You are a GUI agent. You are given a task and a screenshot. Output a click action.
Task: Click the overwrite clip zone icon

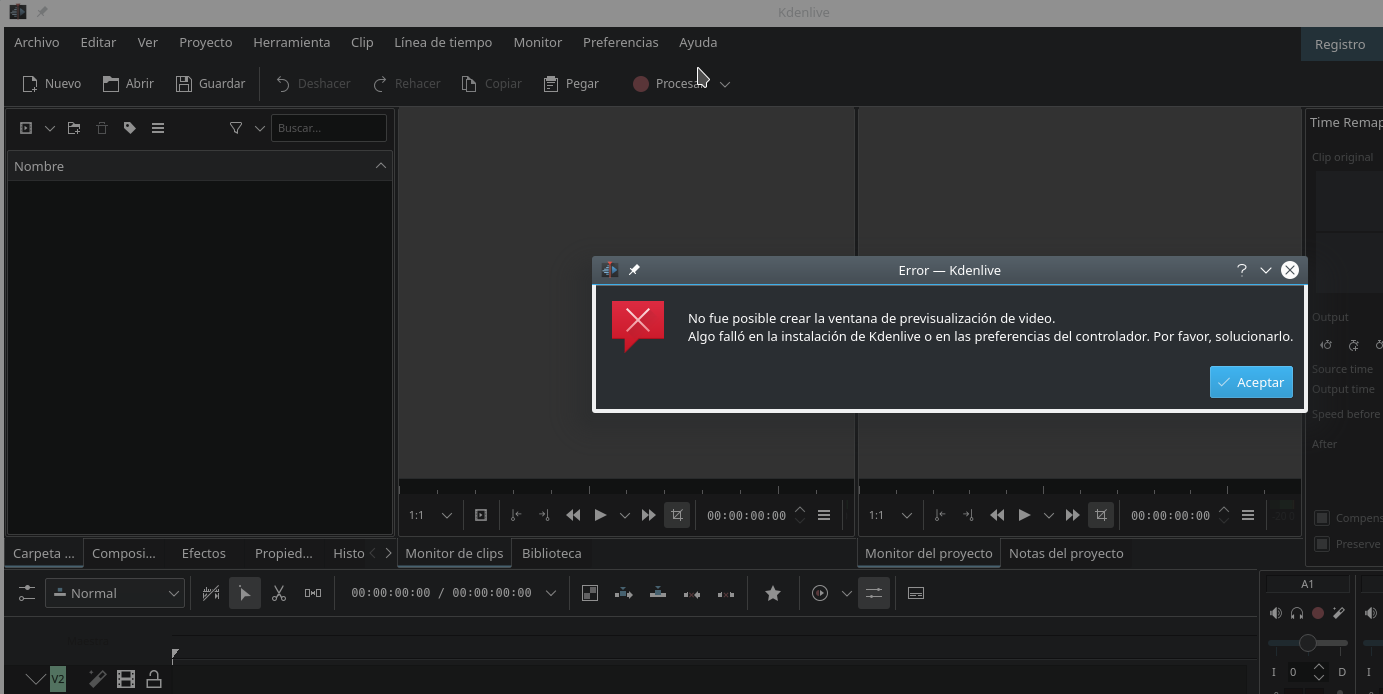point(658,593)
